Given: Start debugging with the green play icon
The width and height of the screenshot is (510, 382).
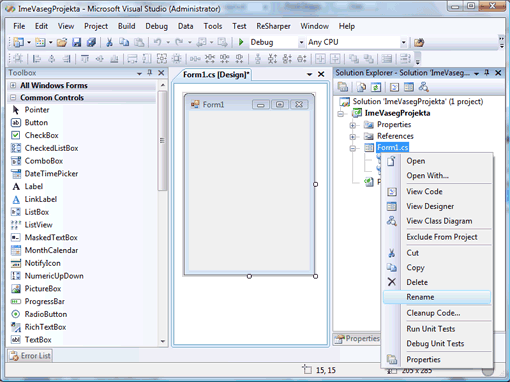Looking at the screenshot, I should click(x=241, y=42).
